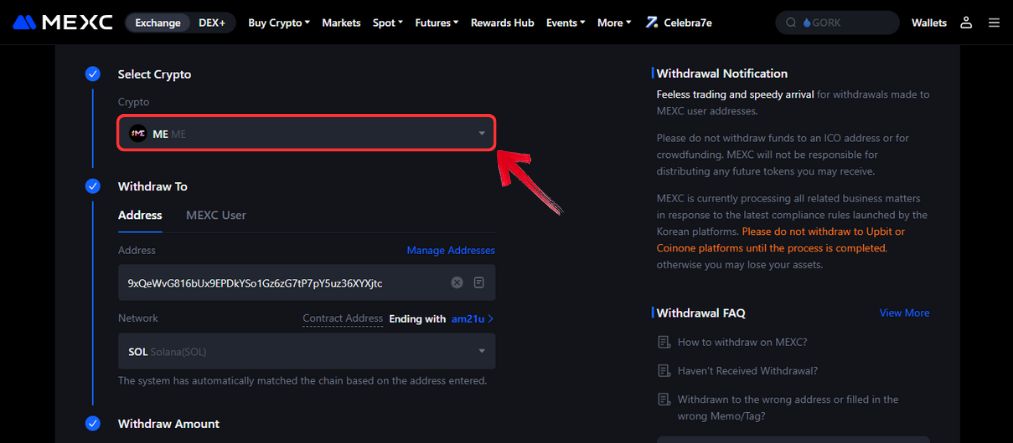1013x443 pixels.
Task: Open the SOL network dropdown
Action: point(306,351)
